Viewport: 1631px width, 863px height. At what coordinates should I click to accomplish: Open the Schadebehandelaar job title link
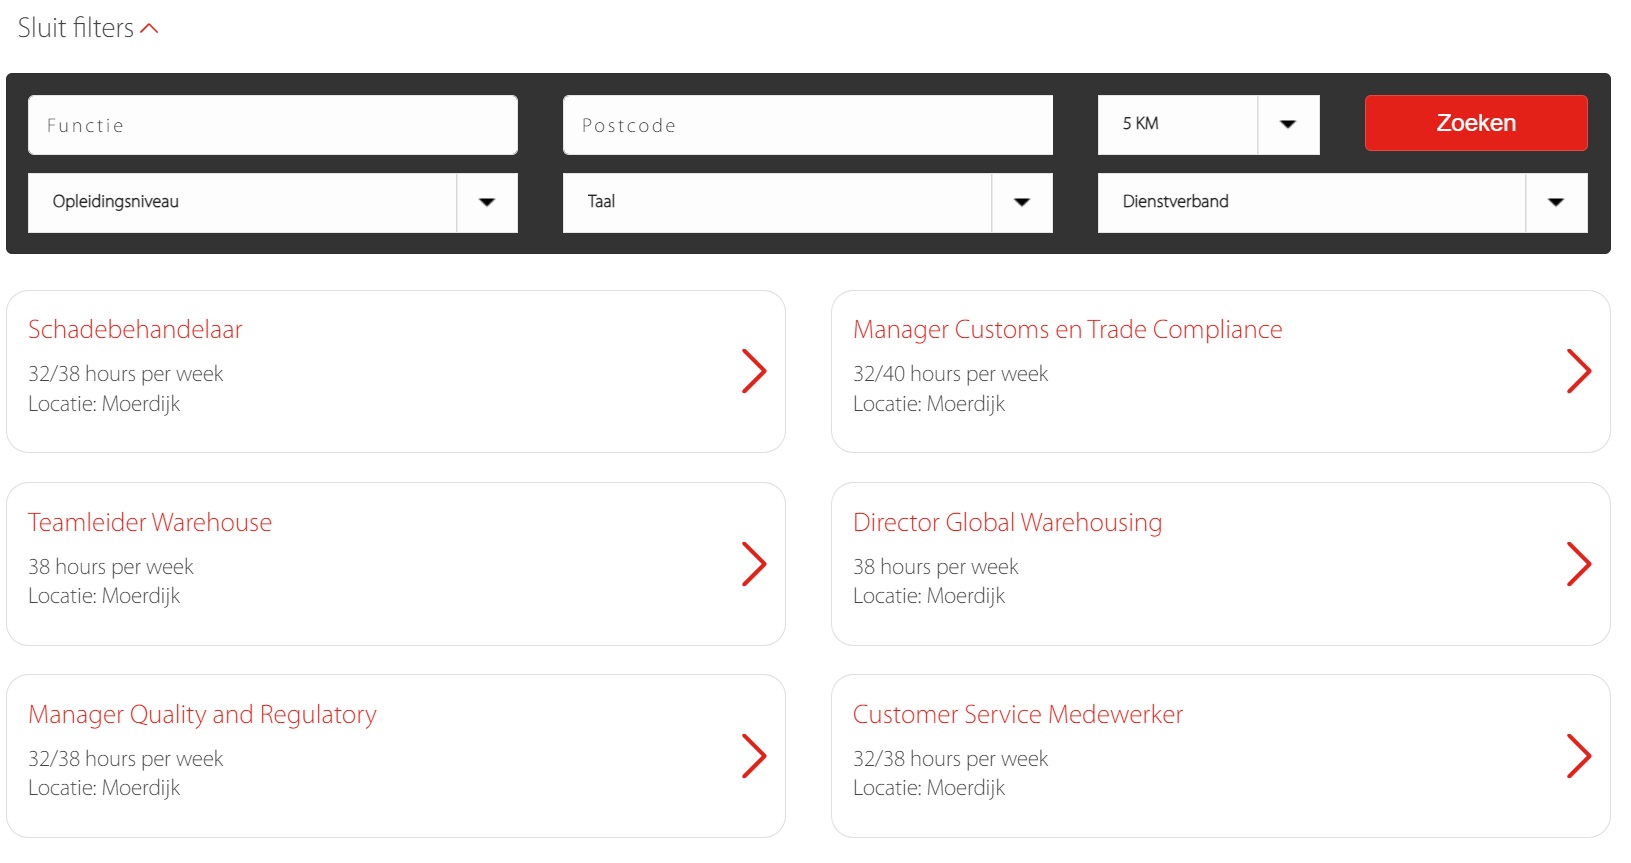pos(135,330)
